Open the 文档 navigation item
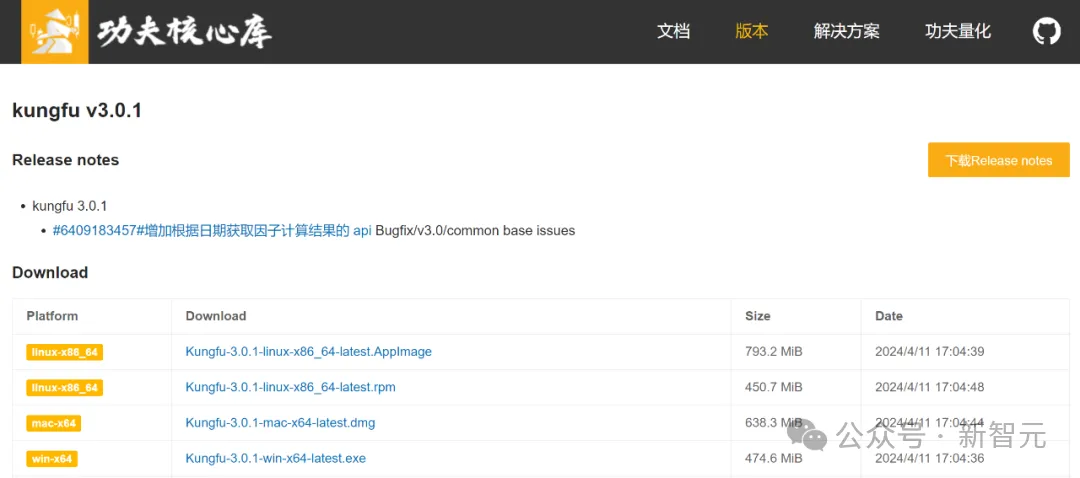This screenshot has height=478, width=1080. click(673, 31)
